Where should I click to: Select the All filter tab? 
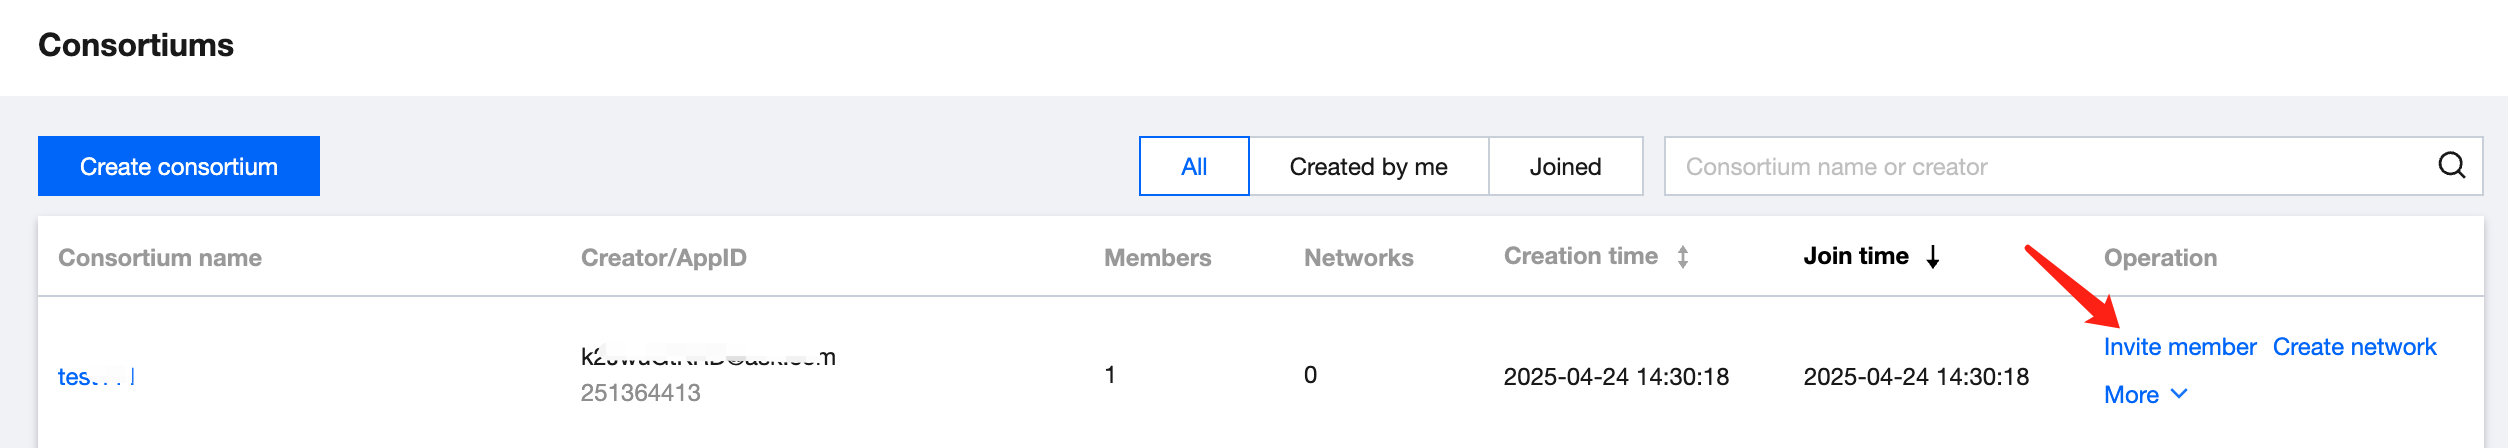(1193, 166)
